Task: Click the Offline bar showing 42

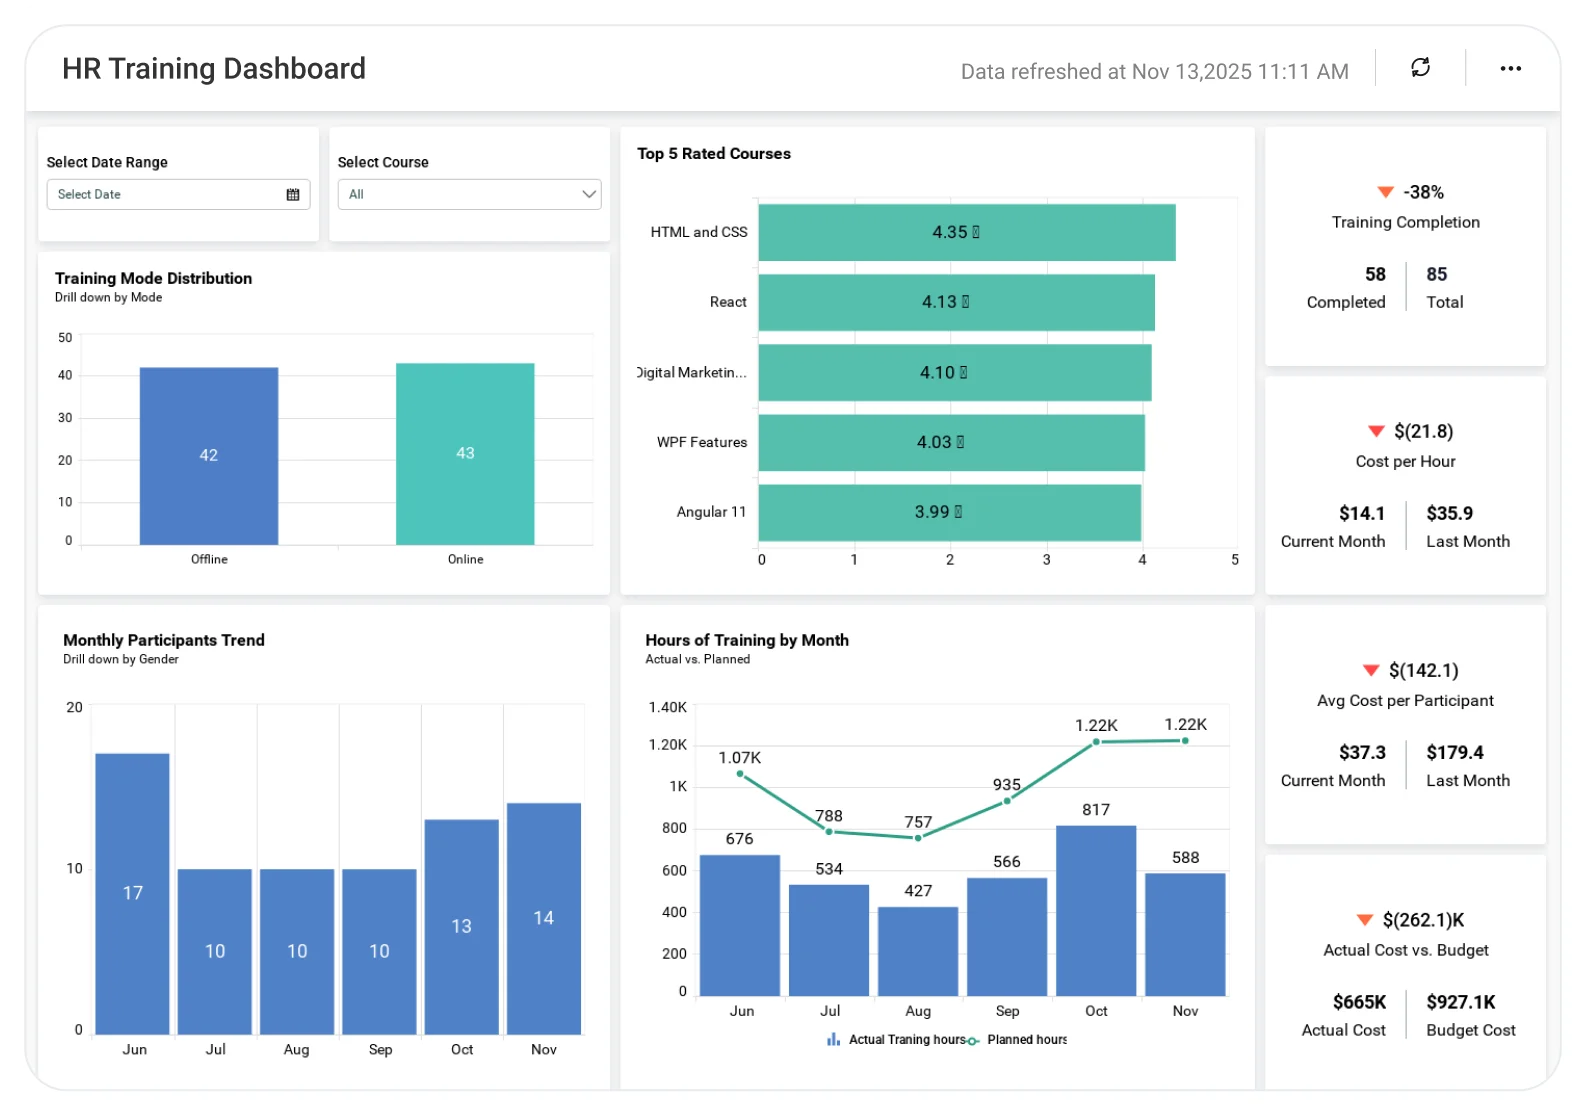Action: tap(208, 456)
